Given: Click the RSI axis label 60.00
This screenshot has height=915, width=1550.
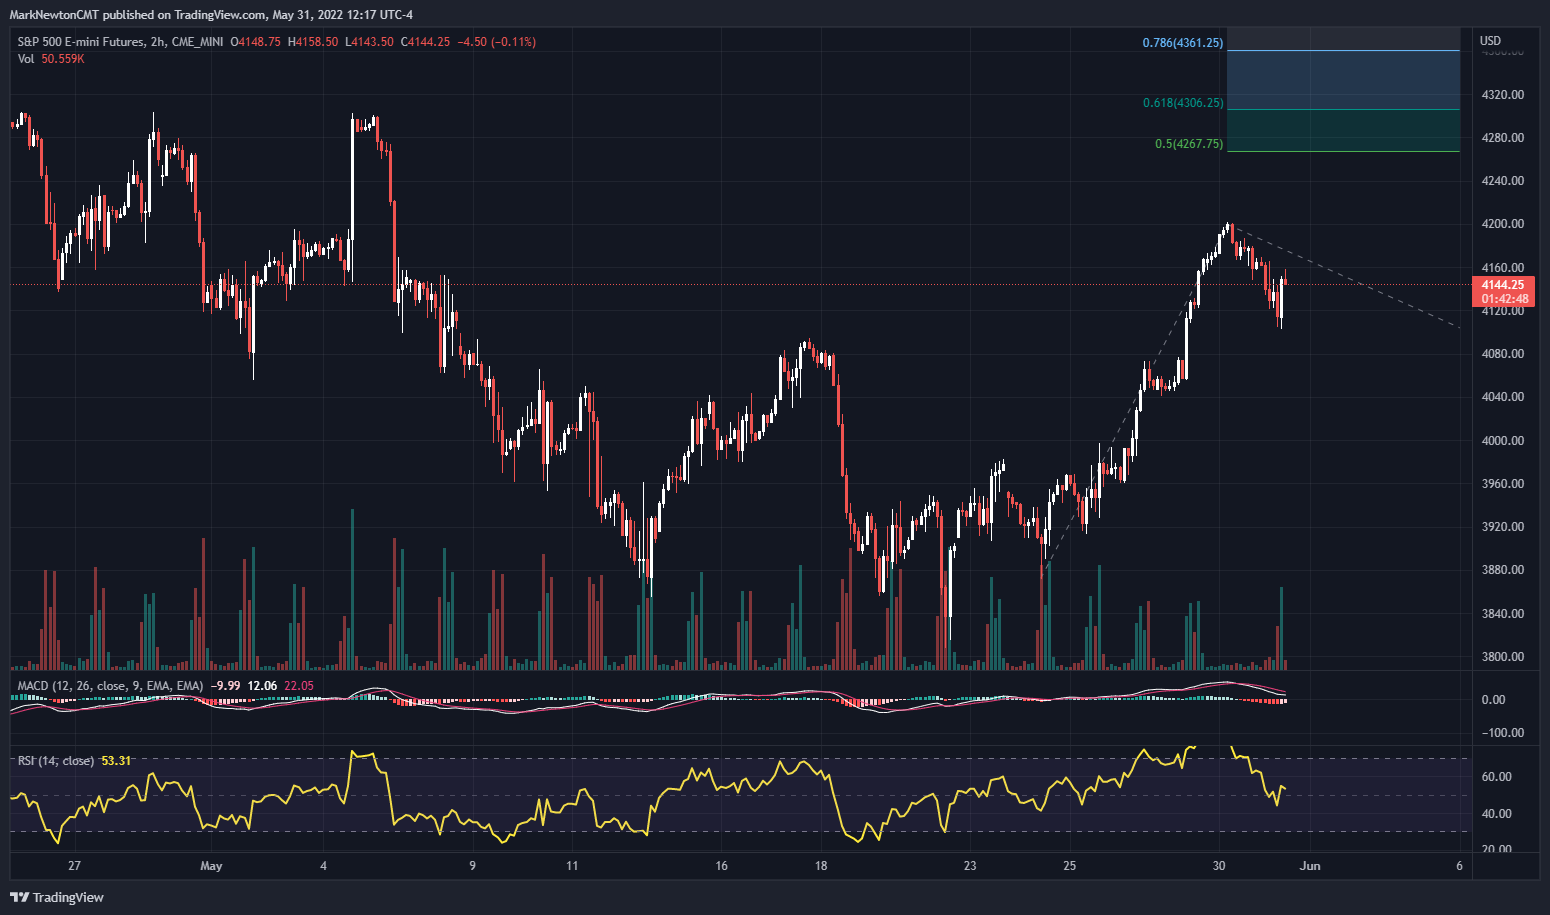Looking at the screenshot, I should coord(1496,777).
